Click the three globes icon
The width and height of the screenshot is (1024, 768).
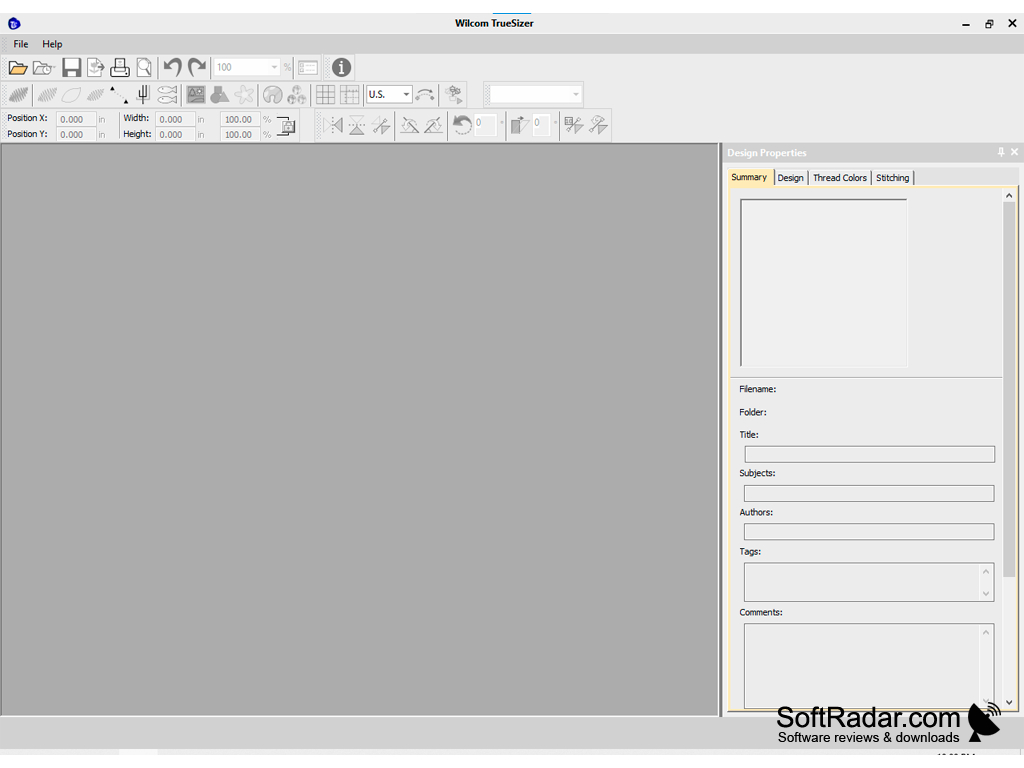[x=296, y=95]
